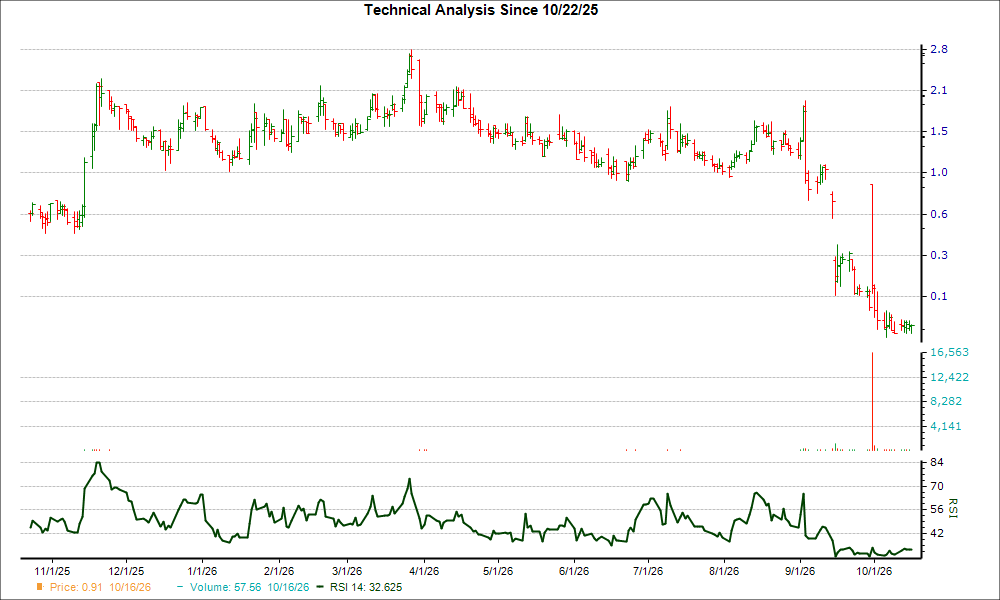Image resolution: width=1000 pixels, height=600 pixels.
Task: Click the 12,422 volume axis label
Action: (950, 377)
